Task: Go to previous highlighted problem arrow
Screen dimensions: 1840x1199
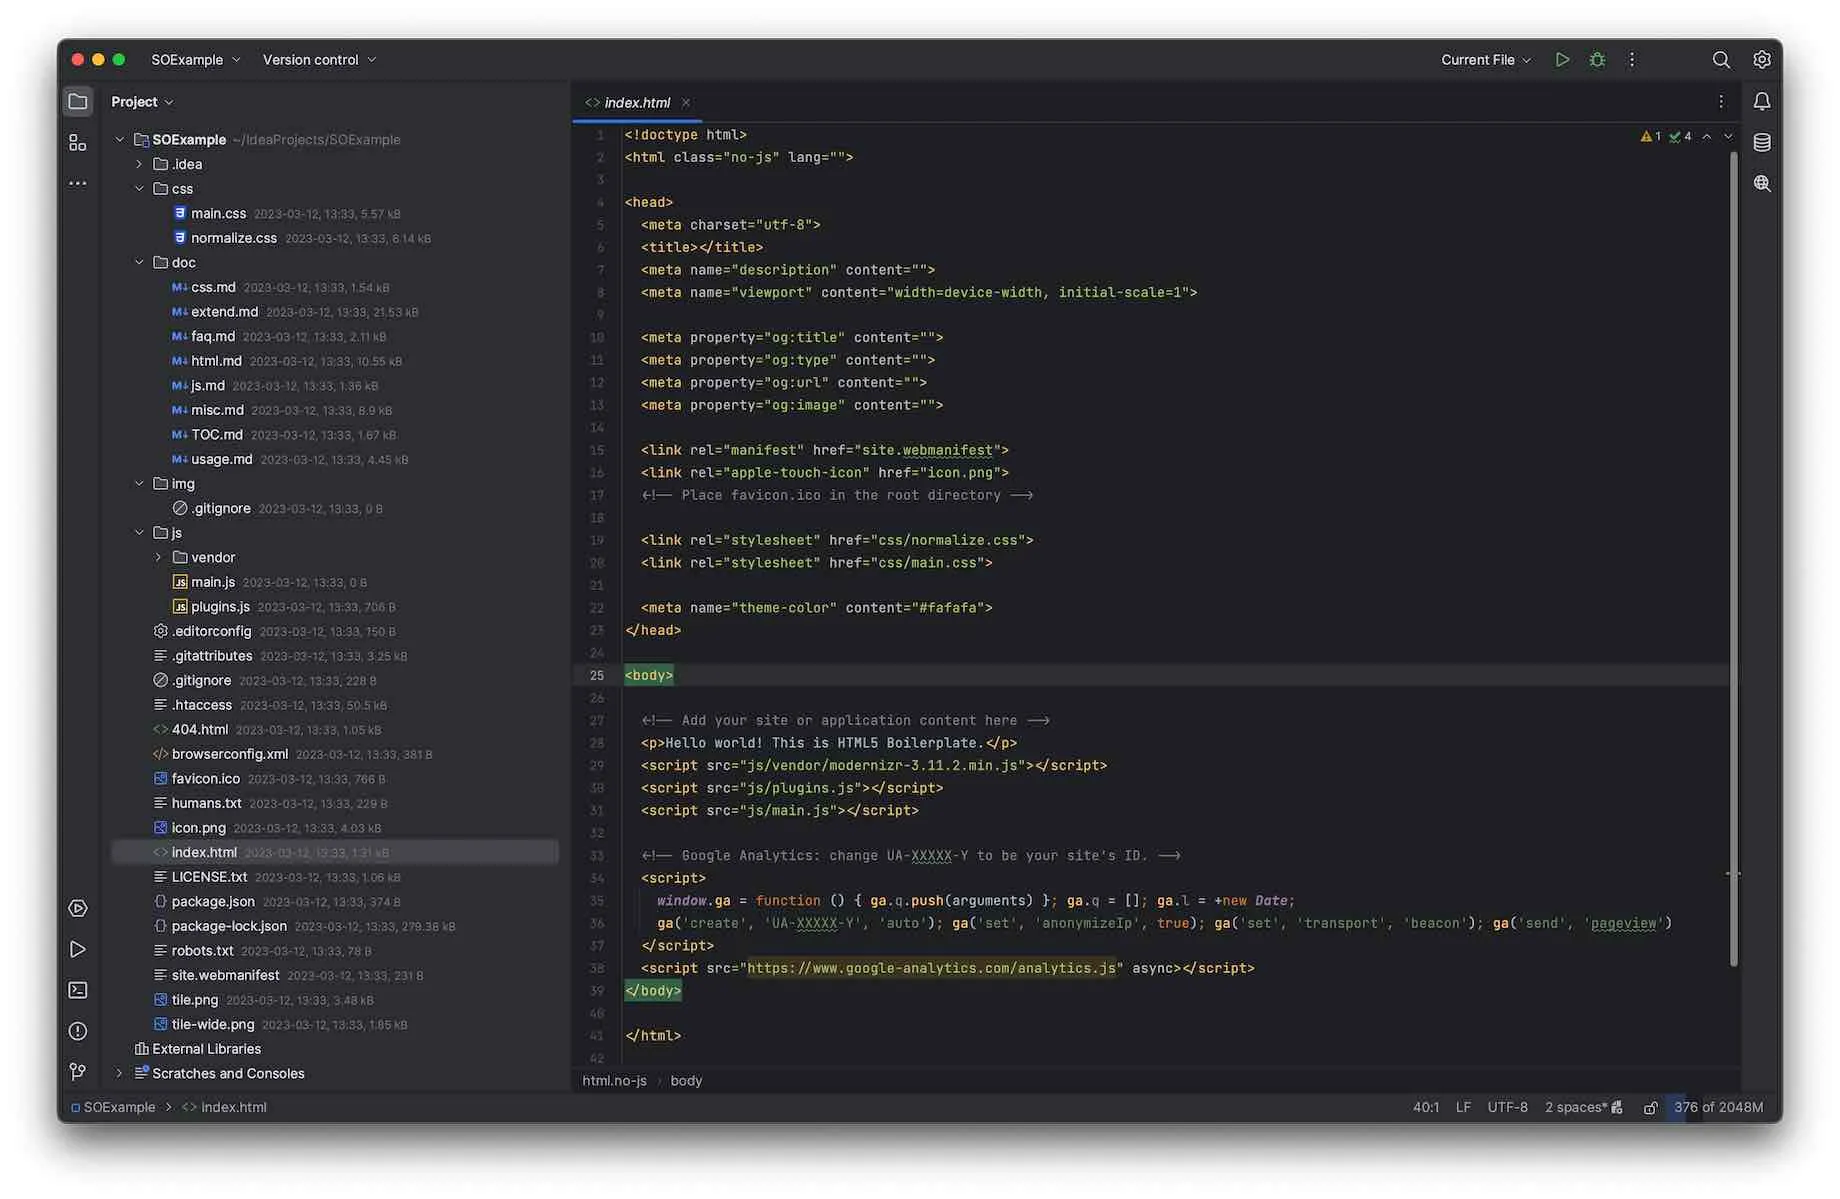Action: [1707, 136]
